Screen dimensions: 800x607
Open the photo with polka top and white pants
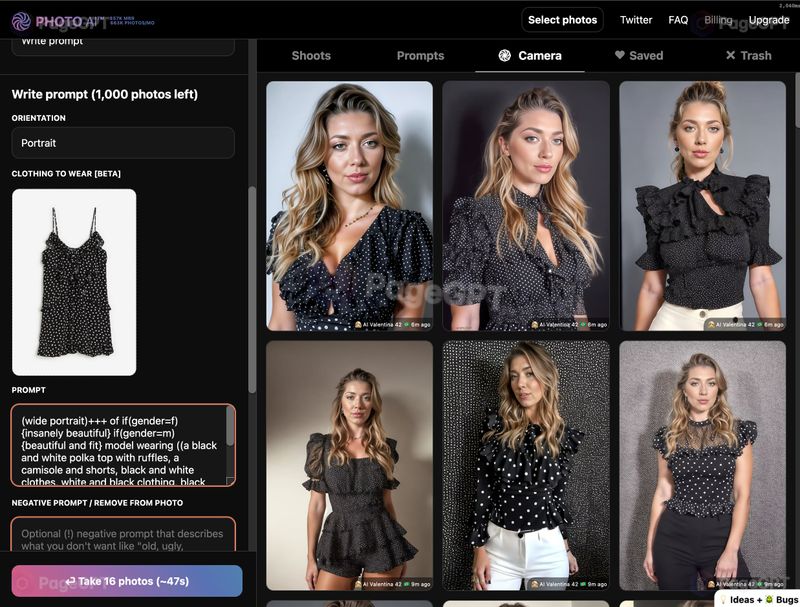526,466
